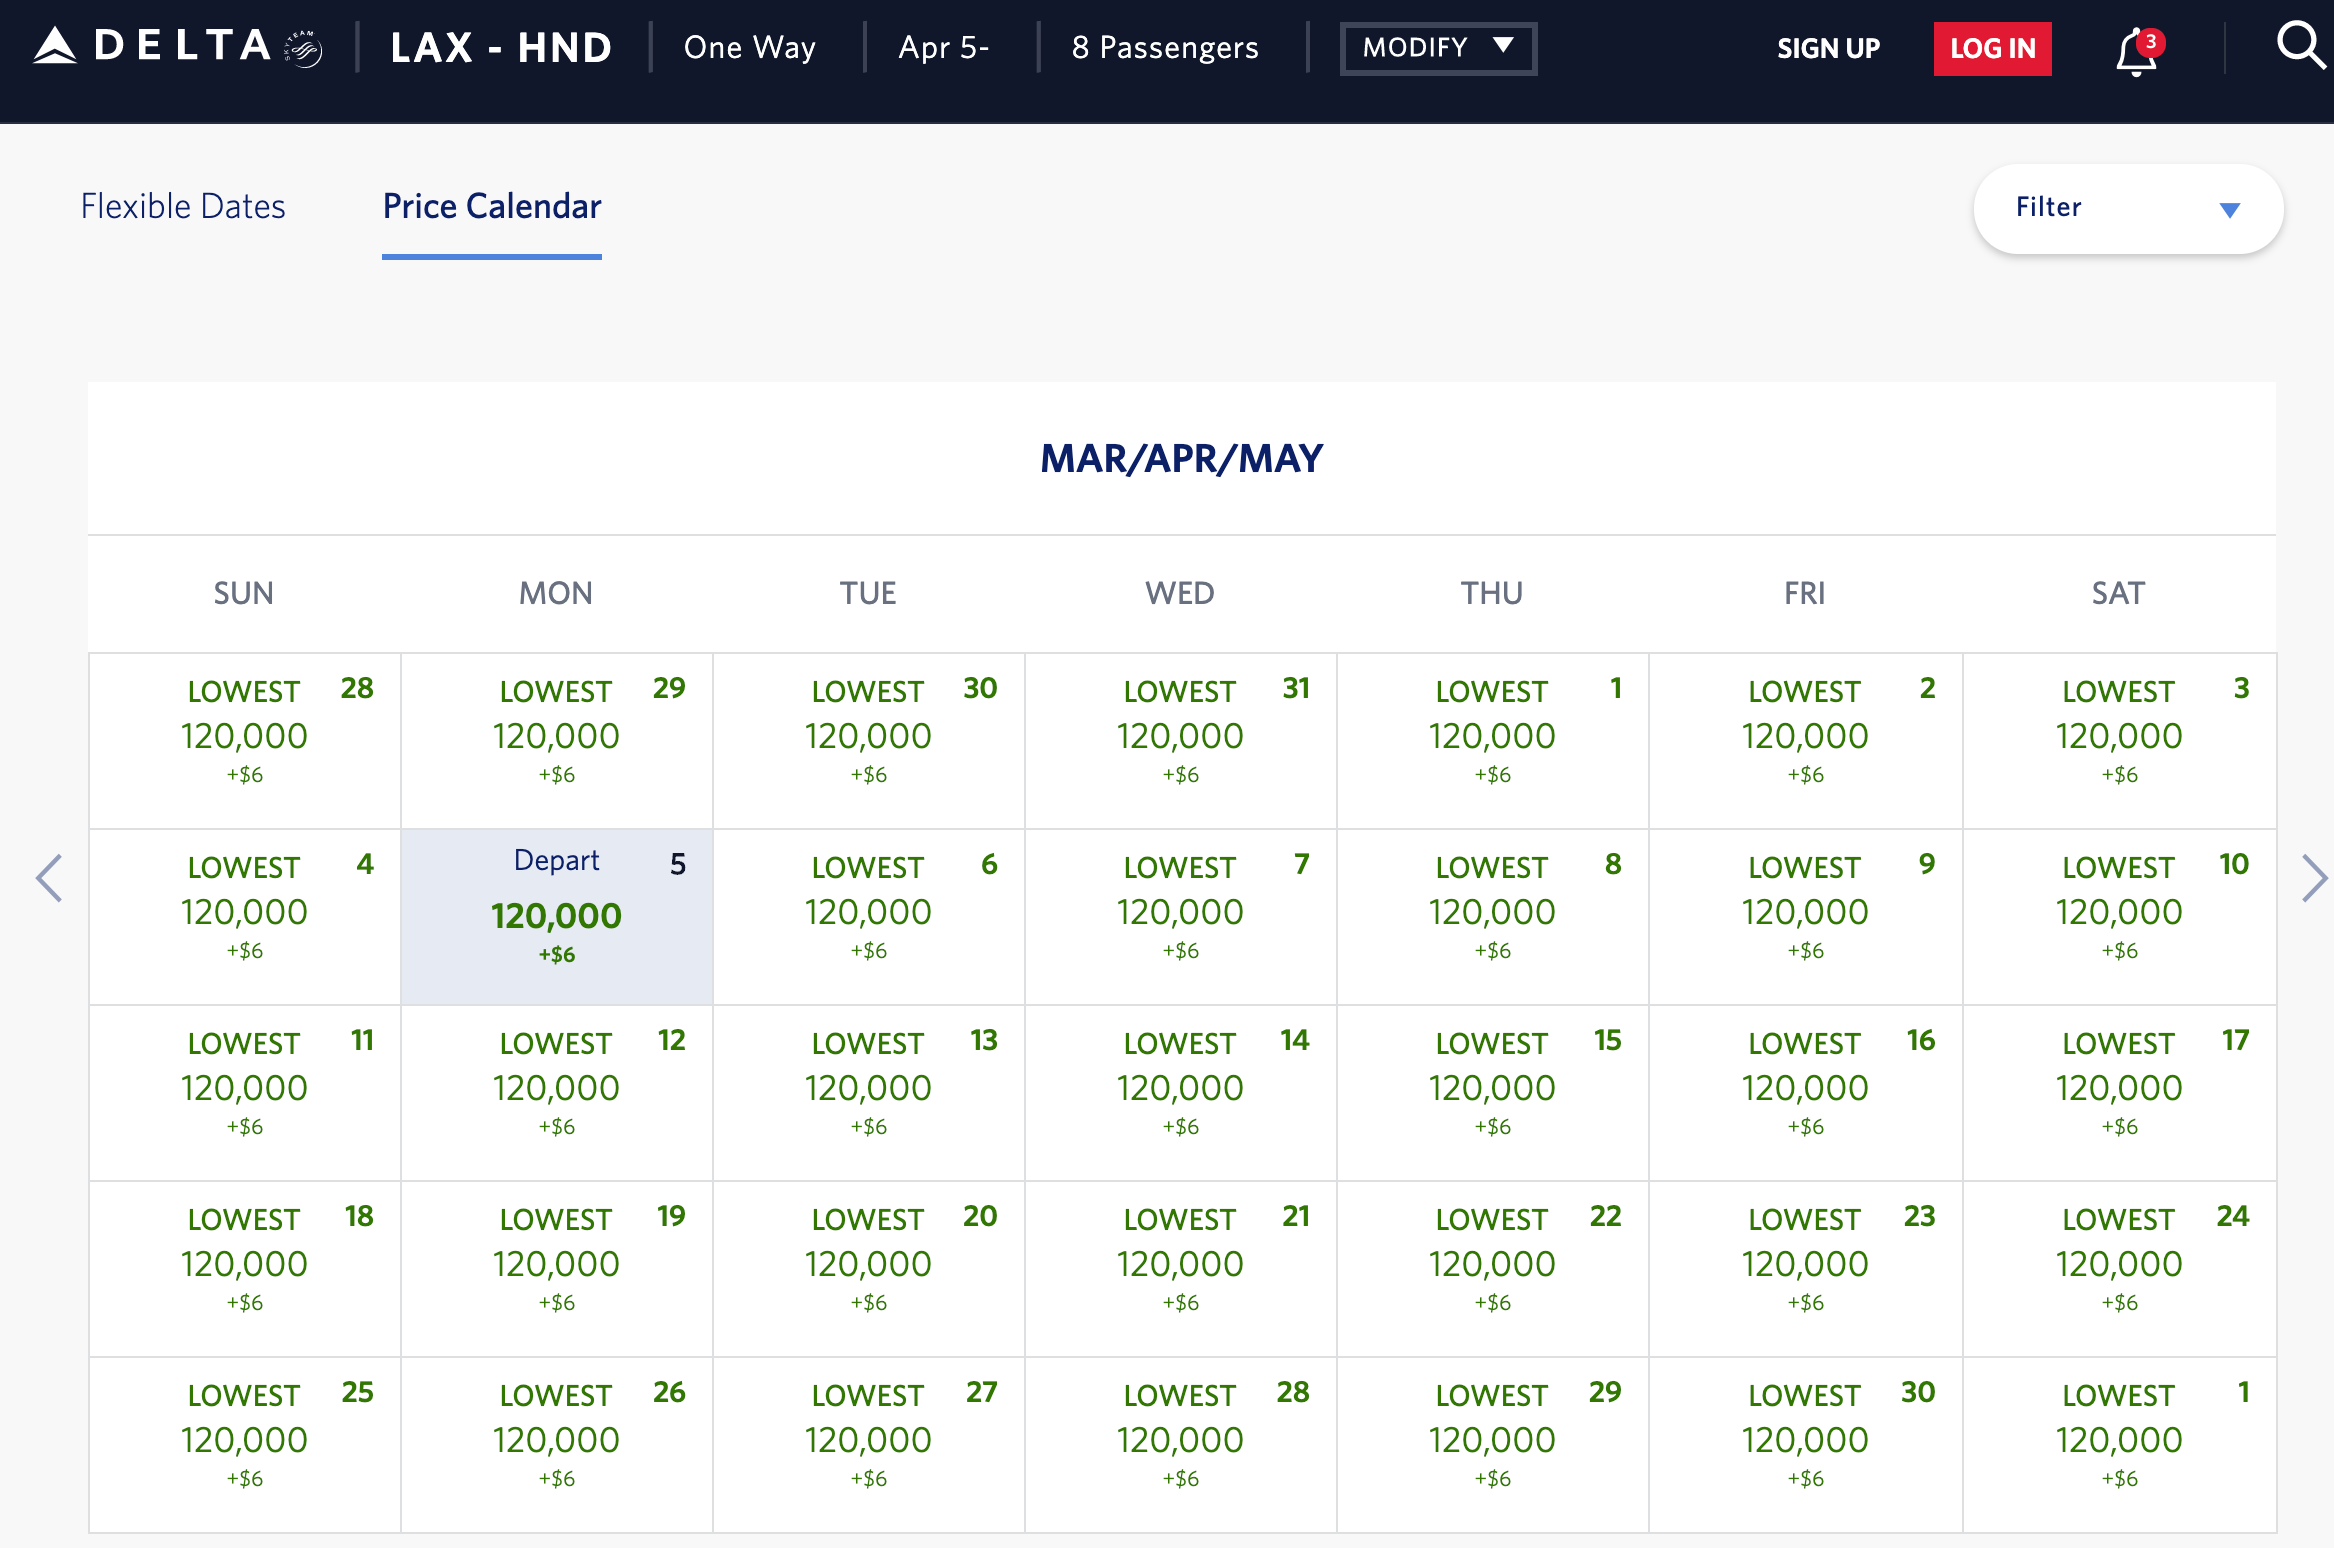
Task: Open the Filter dropdown
Action: [2127, 208]
